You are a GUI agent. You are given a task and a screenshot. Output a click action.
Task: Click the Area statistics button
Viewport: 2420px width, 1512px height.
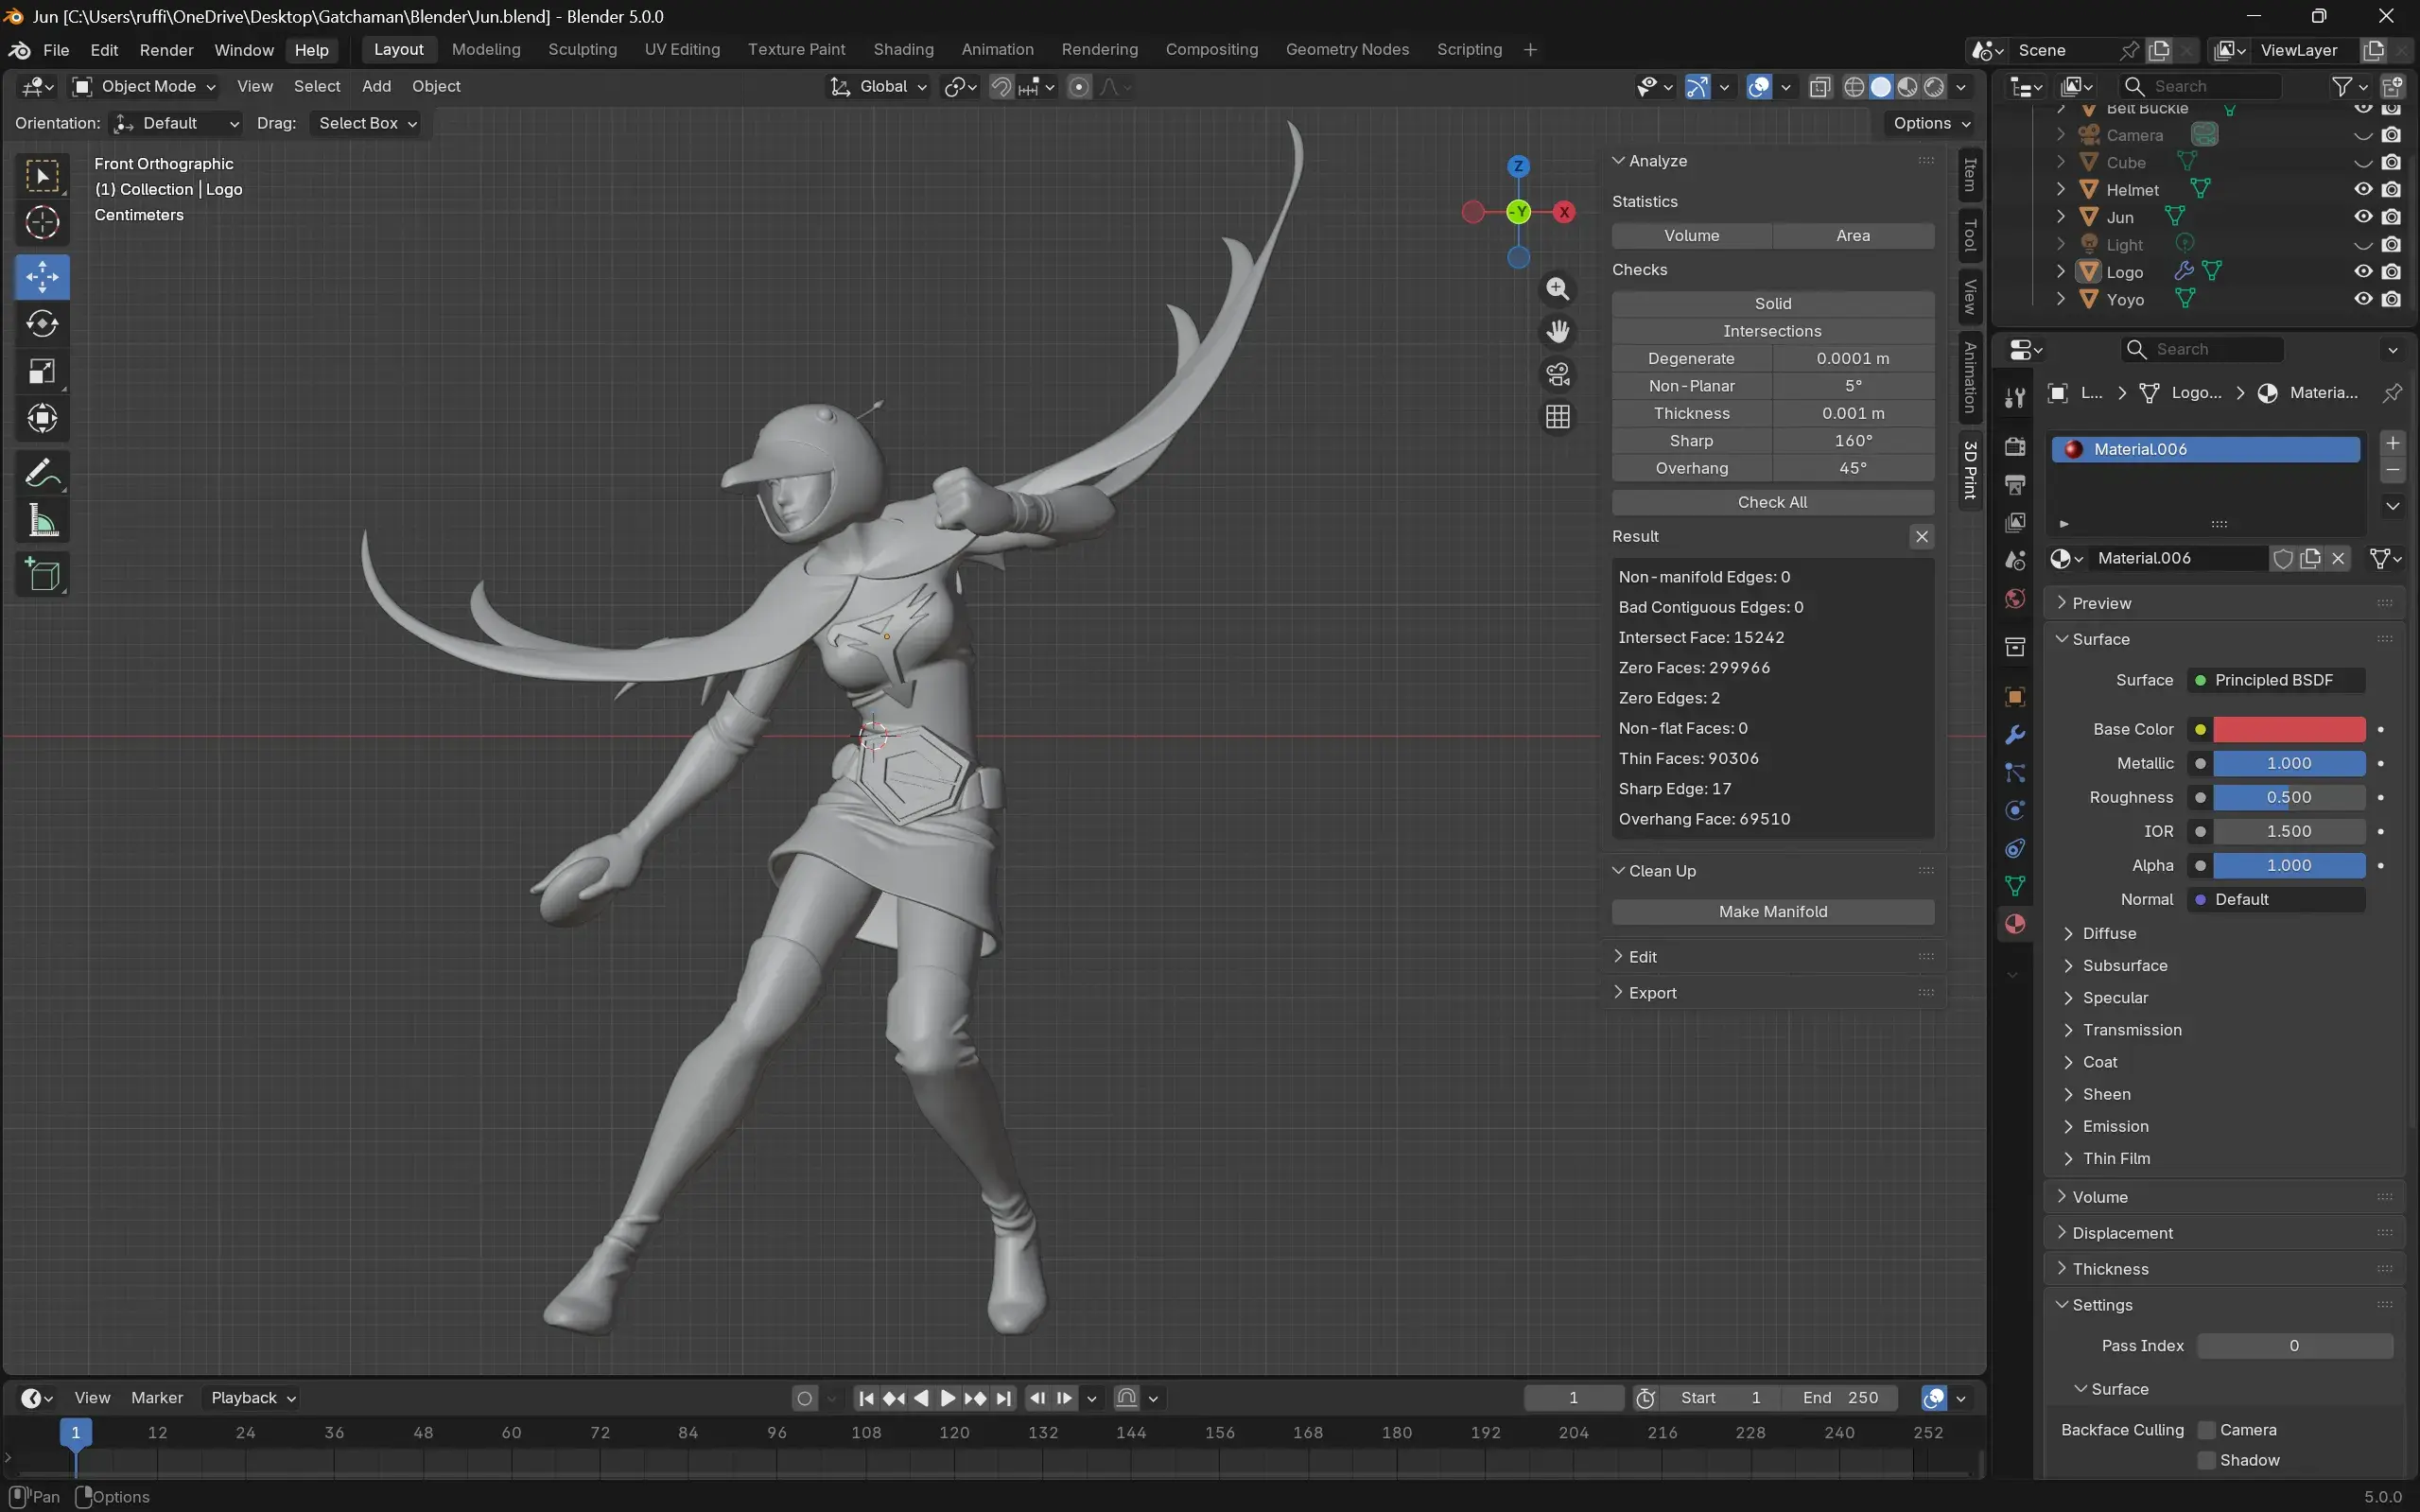[x=1853, y=236]
